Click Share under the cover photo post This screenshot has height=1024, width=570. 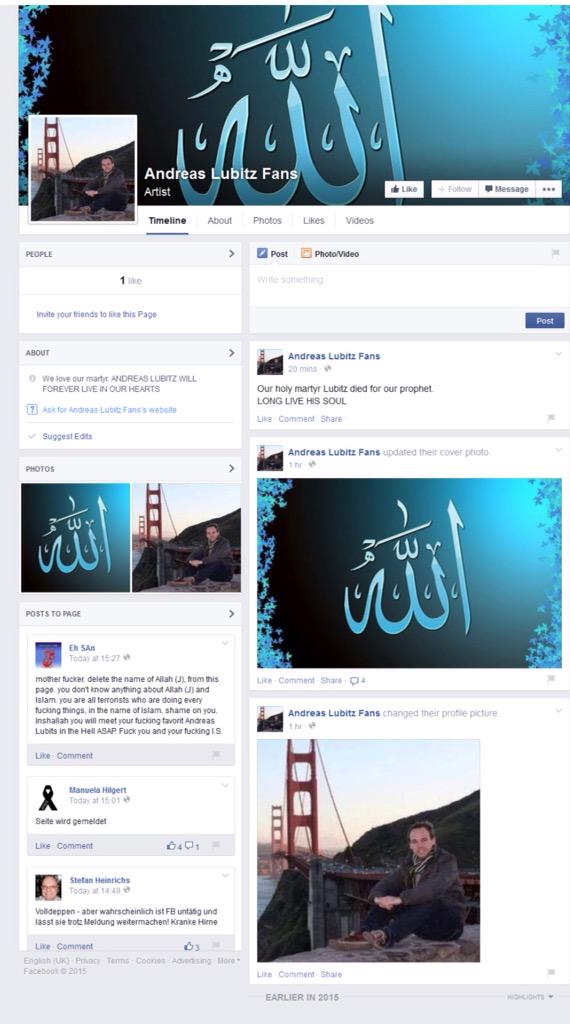pos(331,680)
